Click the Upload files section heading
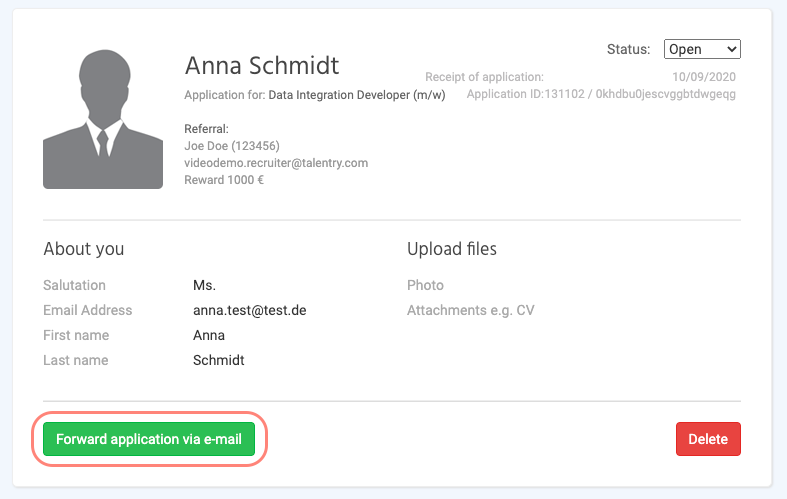This screenshot has width=787, height=499. (452, 249)
